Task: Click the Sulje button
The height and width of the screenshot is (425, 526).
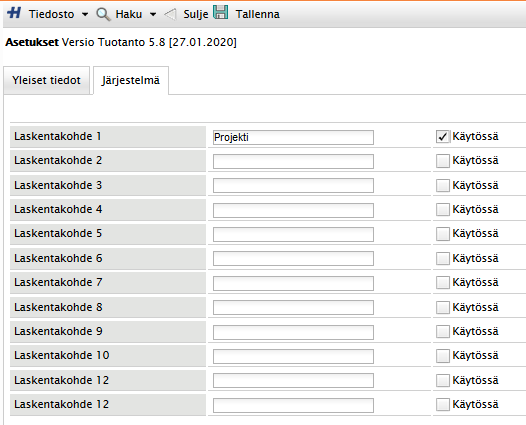Action: point(196,14)
